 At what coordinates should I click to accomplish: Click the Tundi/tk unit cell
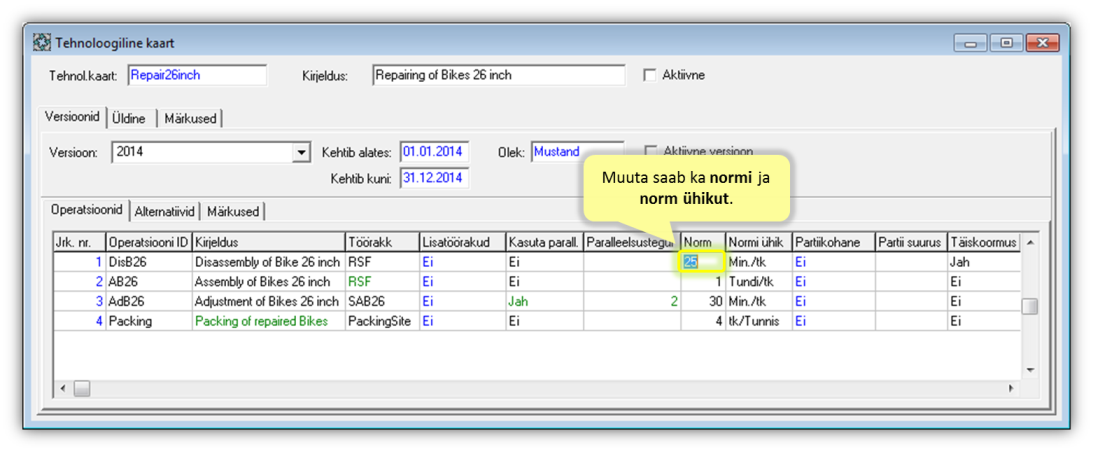[758, 282]
